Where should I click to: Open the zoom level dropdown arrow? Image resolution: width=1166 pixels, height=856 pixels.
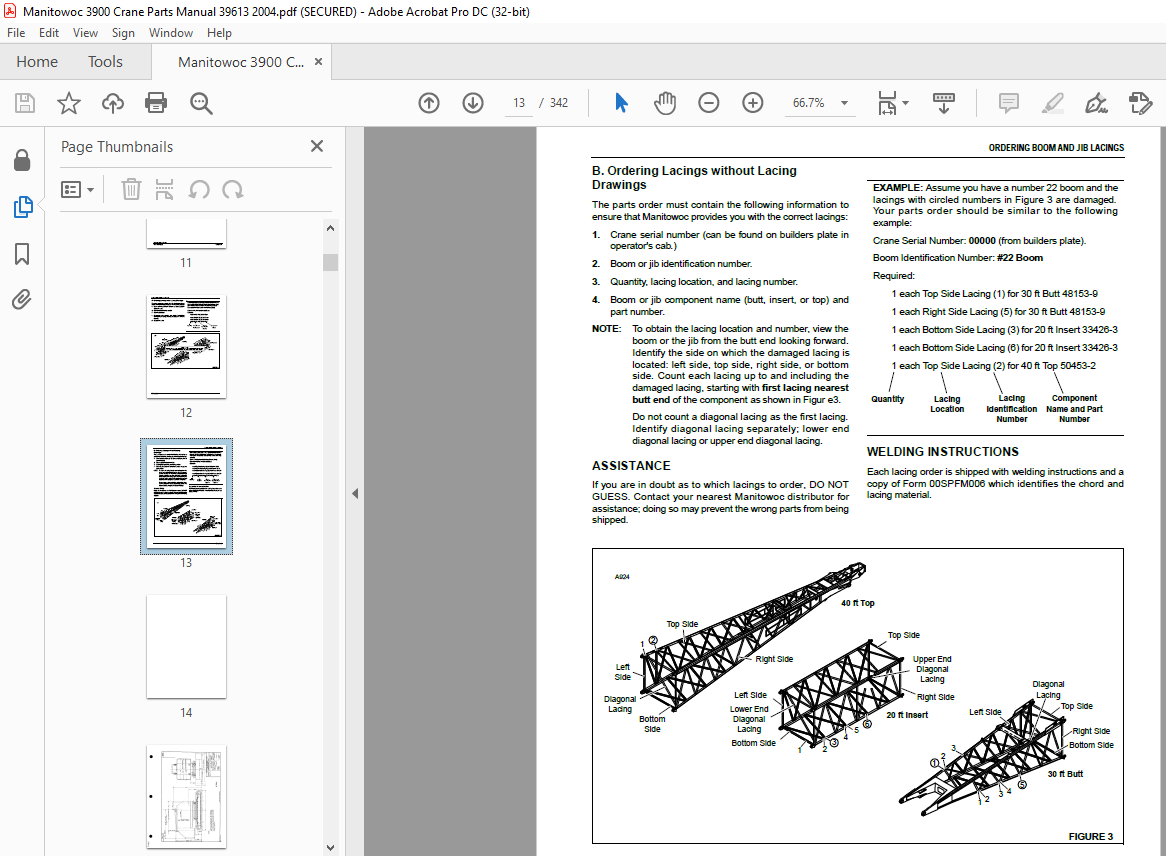[x=844, y=103]
